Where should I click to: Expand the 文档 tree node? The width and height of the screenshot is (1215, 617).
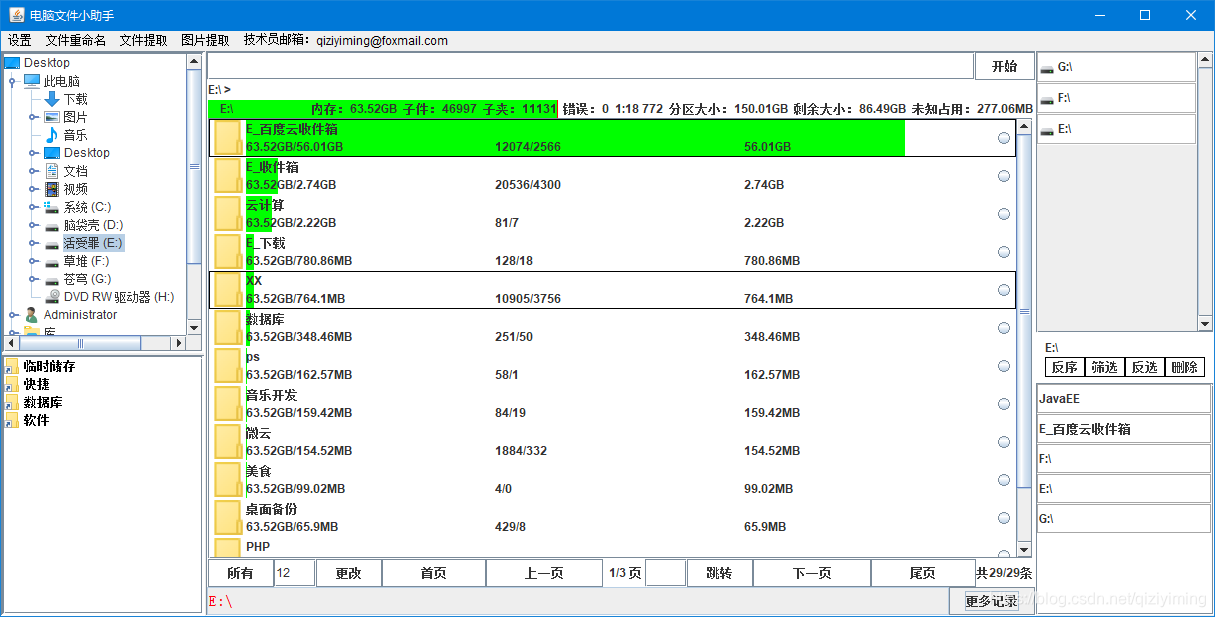coord(33,171)
